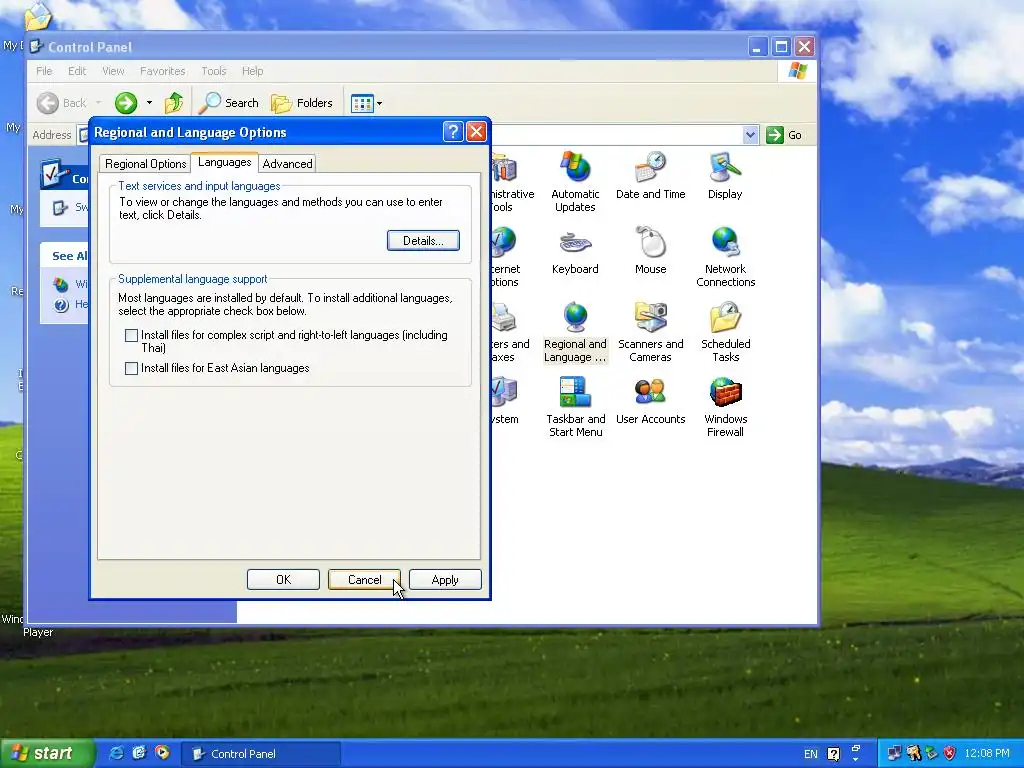This screenshot has width=1024, height=768.
Task: Open the Taskbar and Start Menu icon
Action: click(575, 407)
